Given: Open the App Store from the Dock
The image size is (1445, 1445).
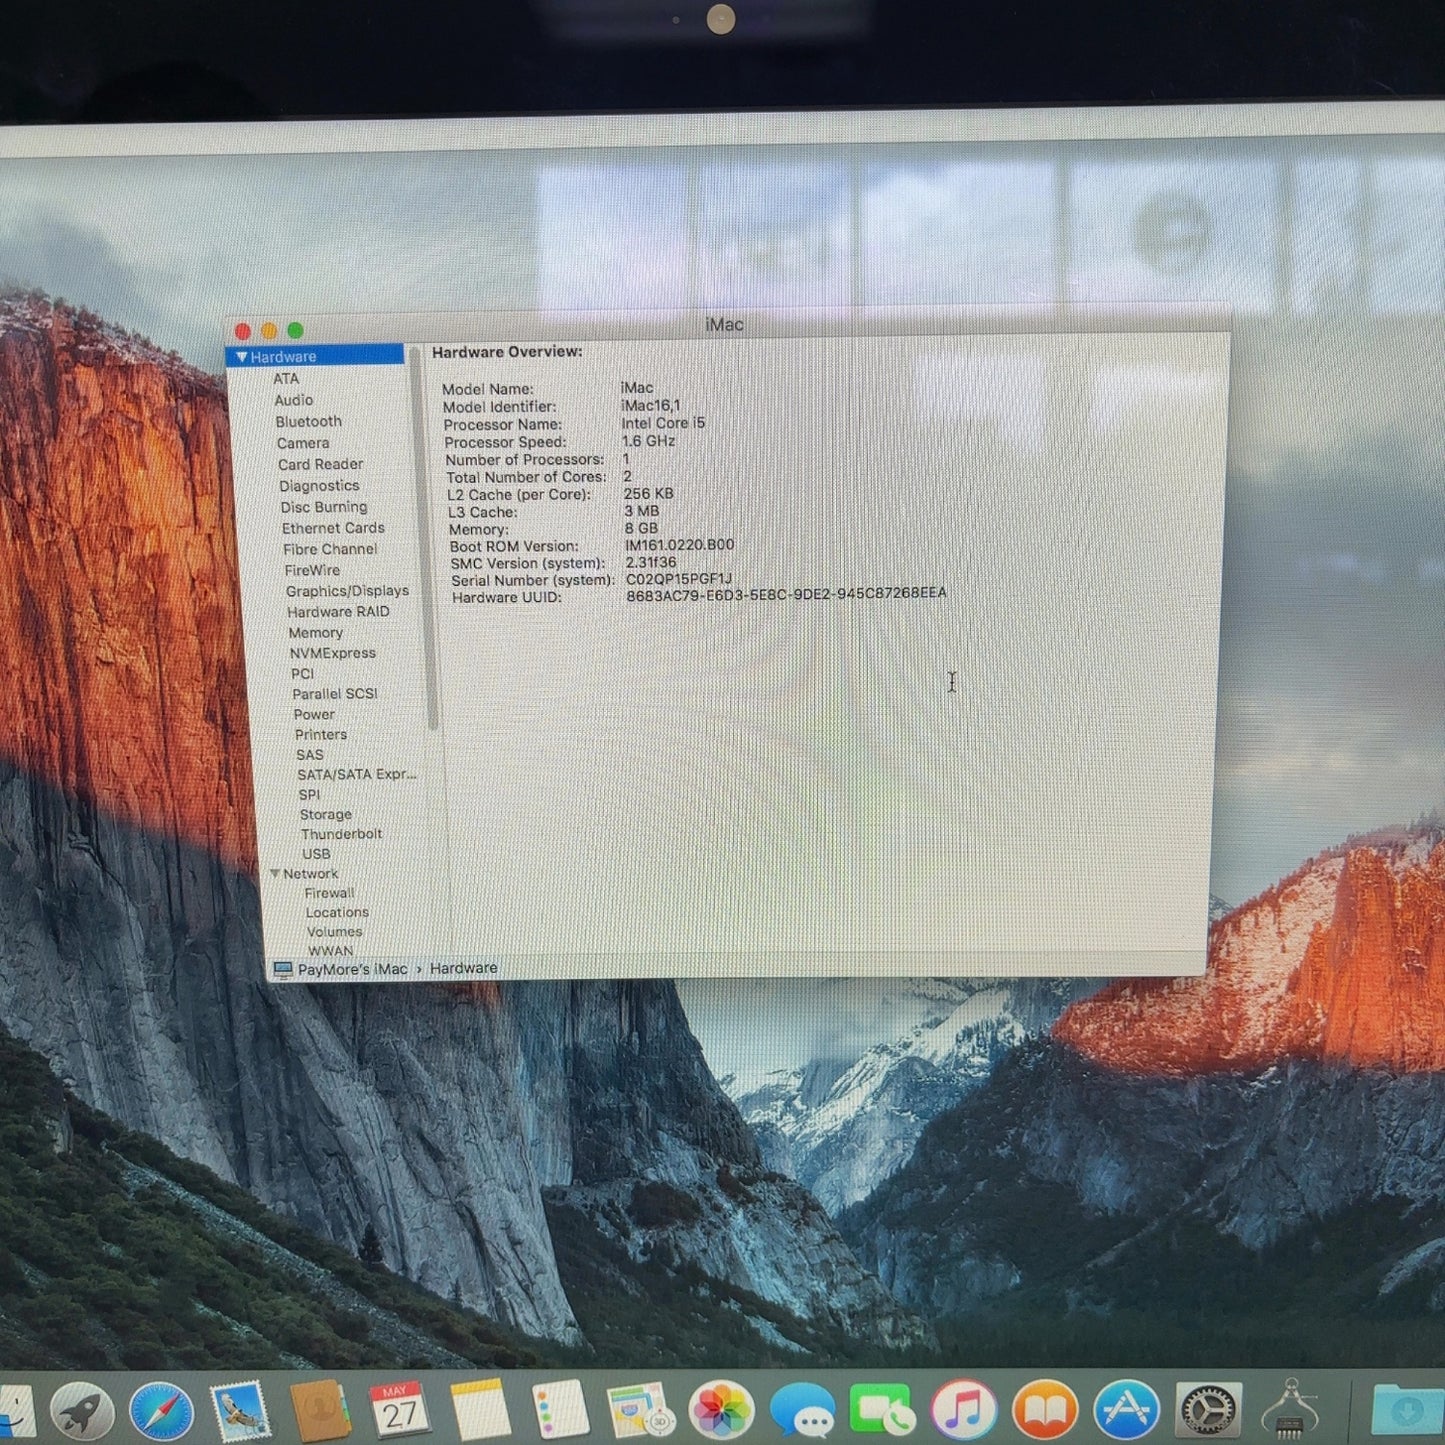Looking at the screenshot, I should pos(1127,1411).
